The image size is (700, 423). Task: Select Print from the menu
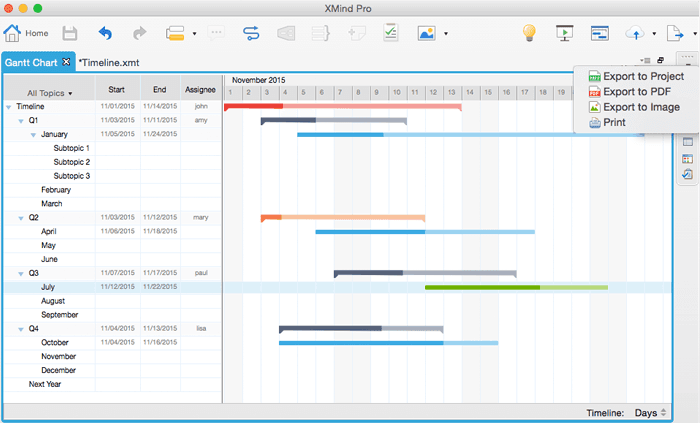pos(608,122)
